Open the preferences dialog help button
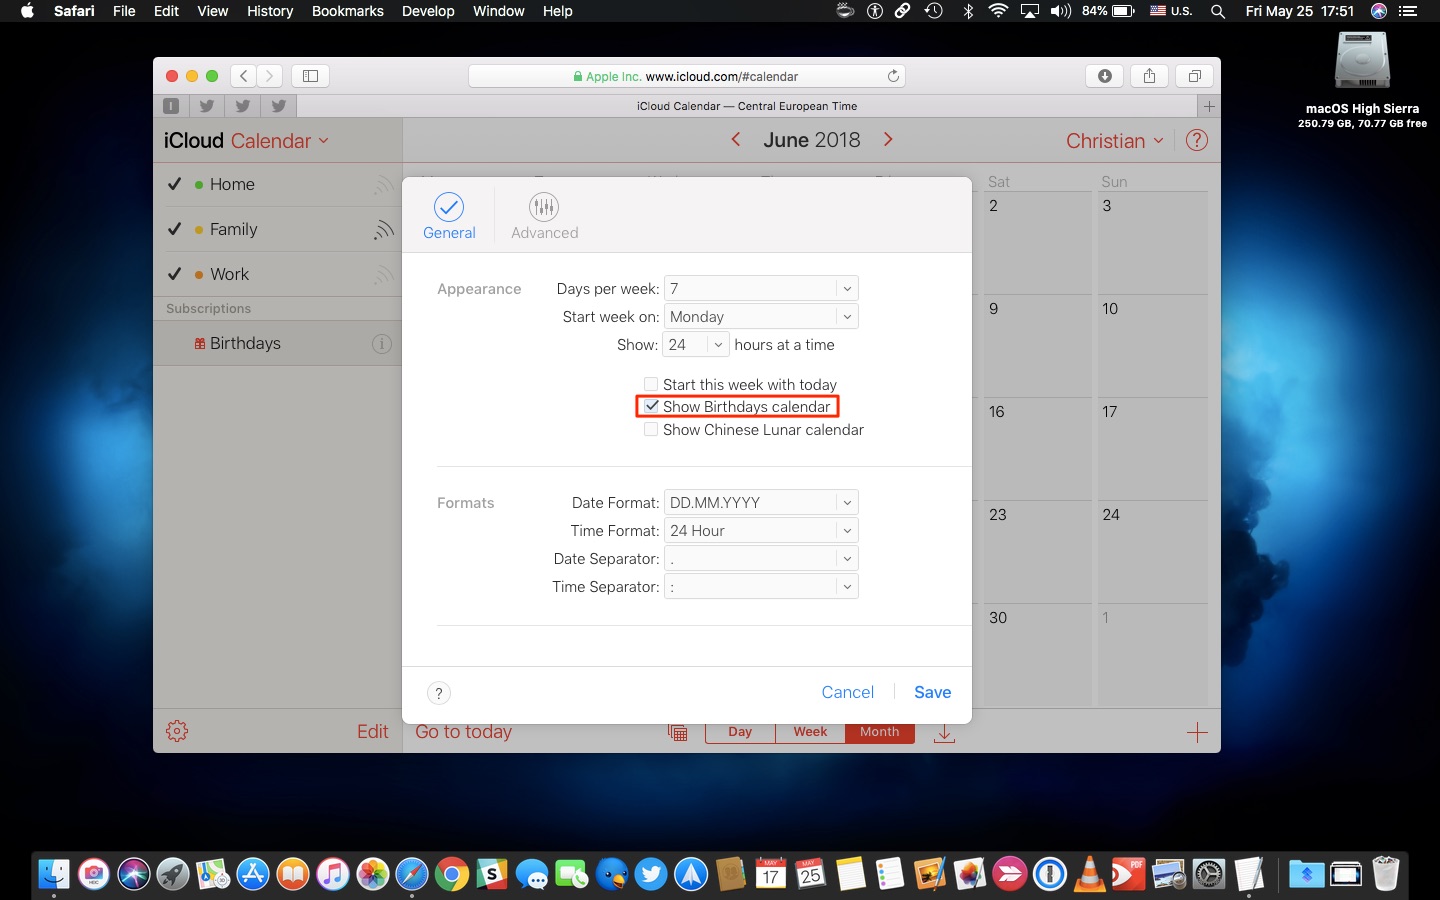Viewport: 1440px width, 900px height. pos(438,693)
